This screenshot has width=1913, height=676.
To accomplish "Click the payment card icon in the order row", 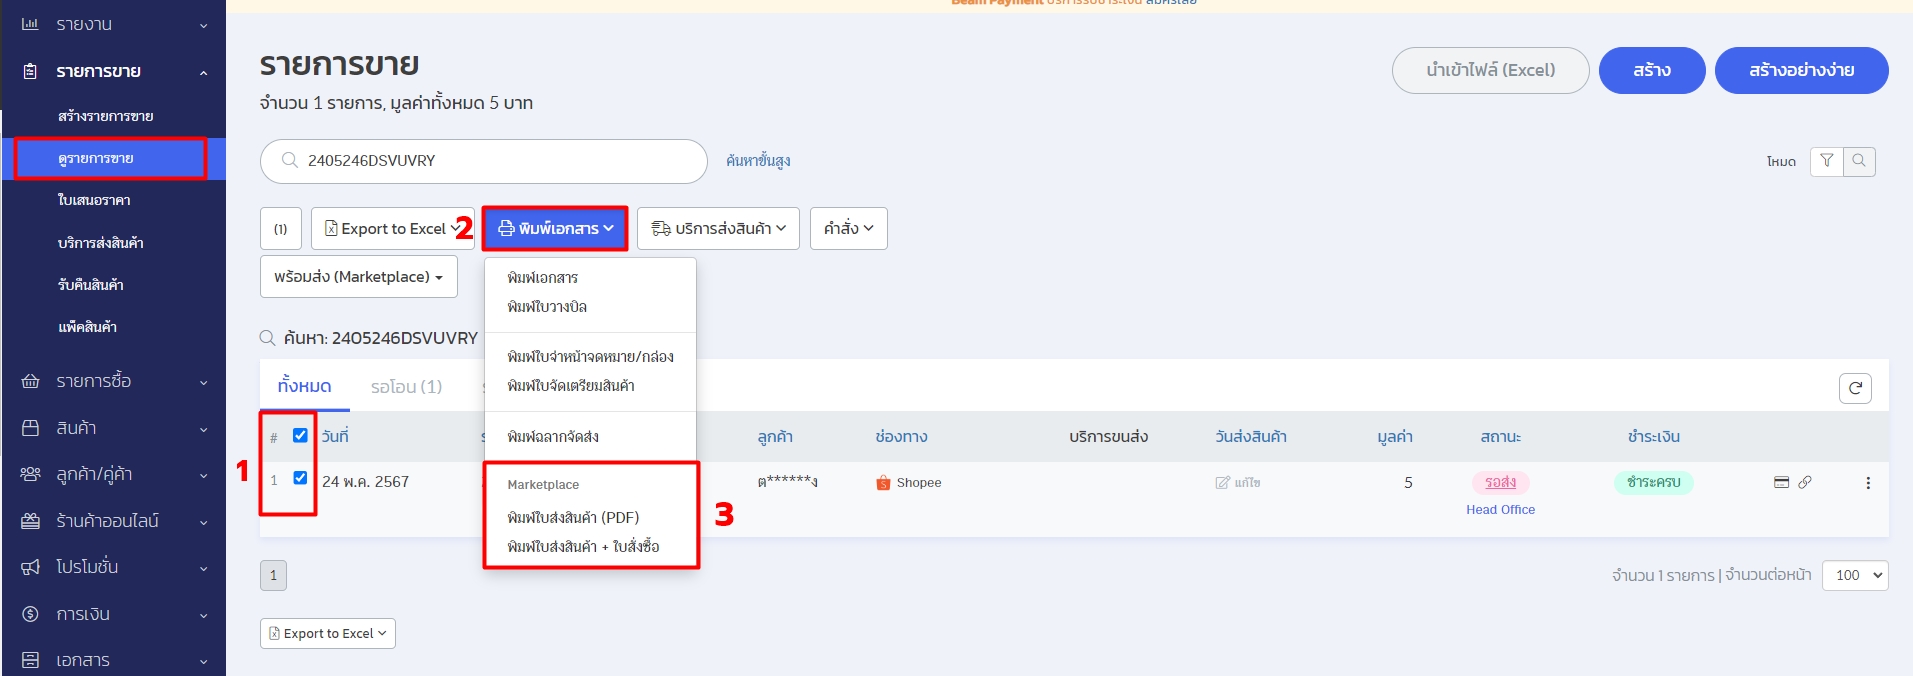I will click(x=1781, y=482).
